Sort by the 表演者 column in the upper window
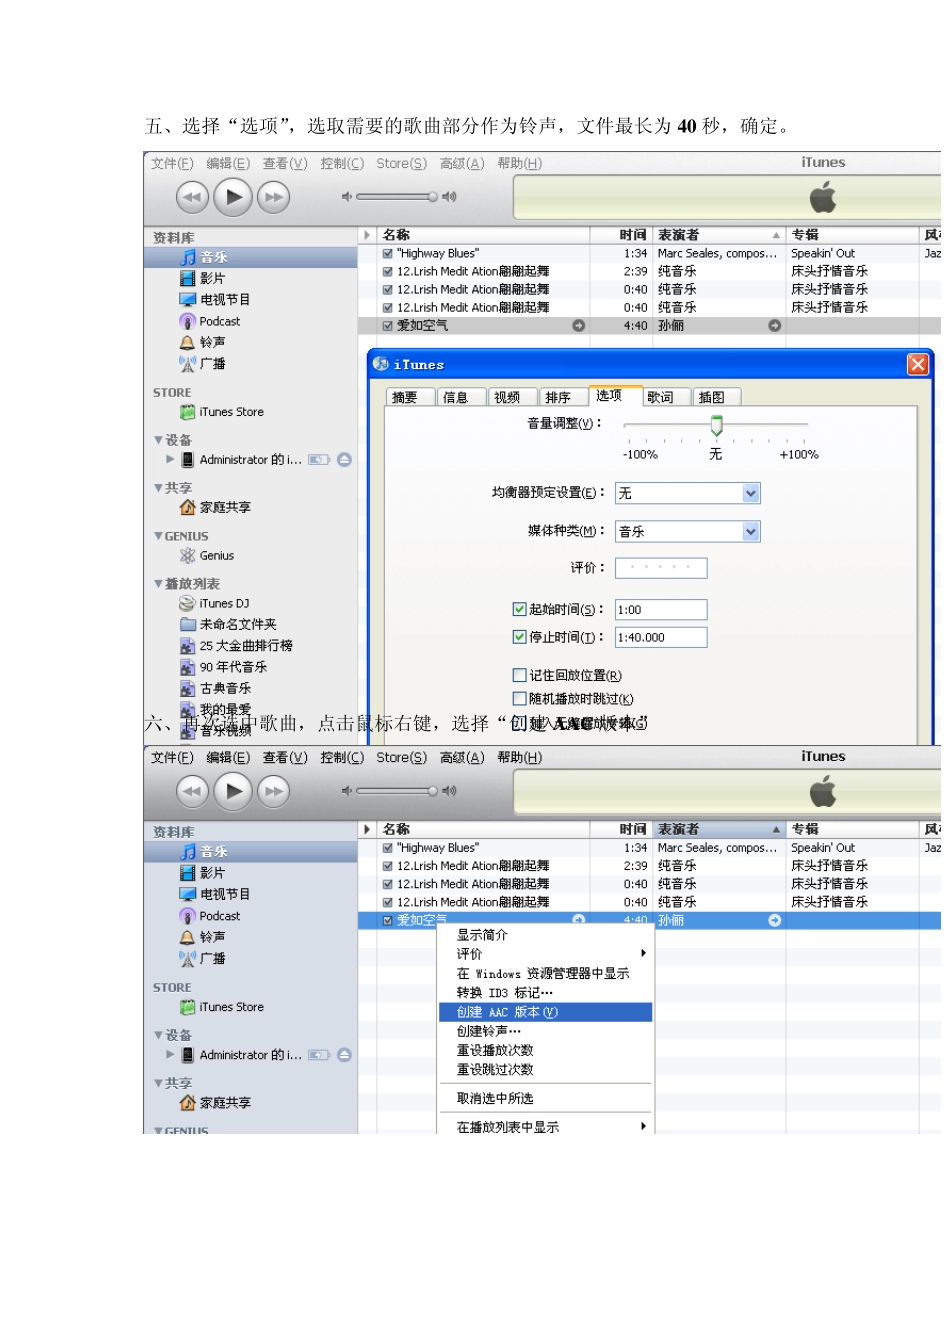Screen dimensions: 950x1344 pyautogui.click(x=719, y=235)
